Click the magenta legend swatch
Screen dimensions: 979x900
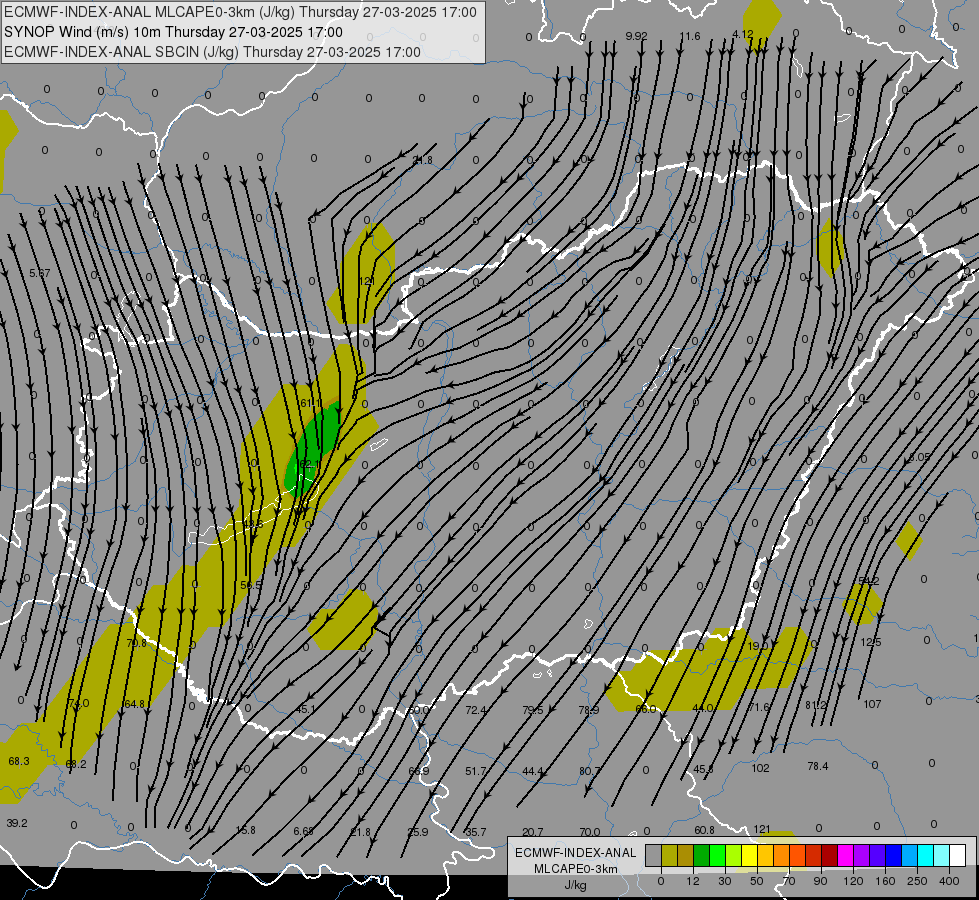845,855
